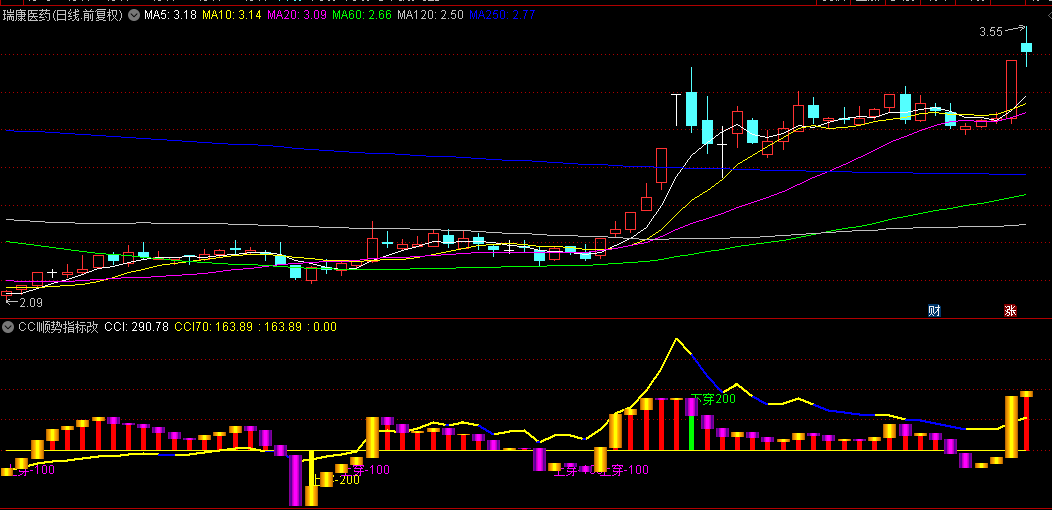Click the CCI: 290.78 value
This screenshot has width=1052, height=510.
[x=136, y=327]
